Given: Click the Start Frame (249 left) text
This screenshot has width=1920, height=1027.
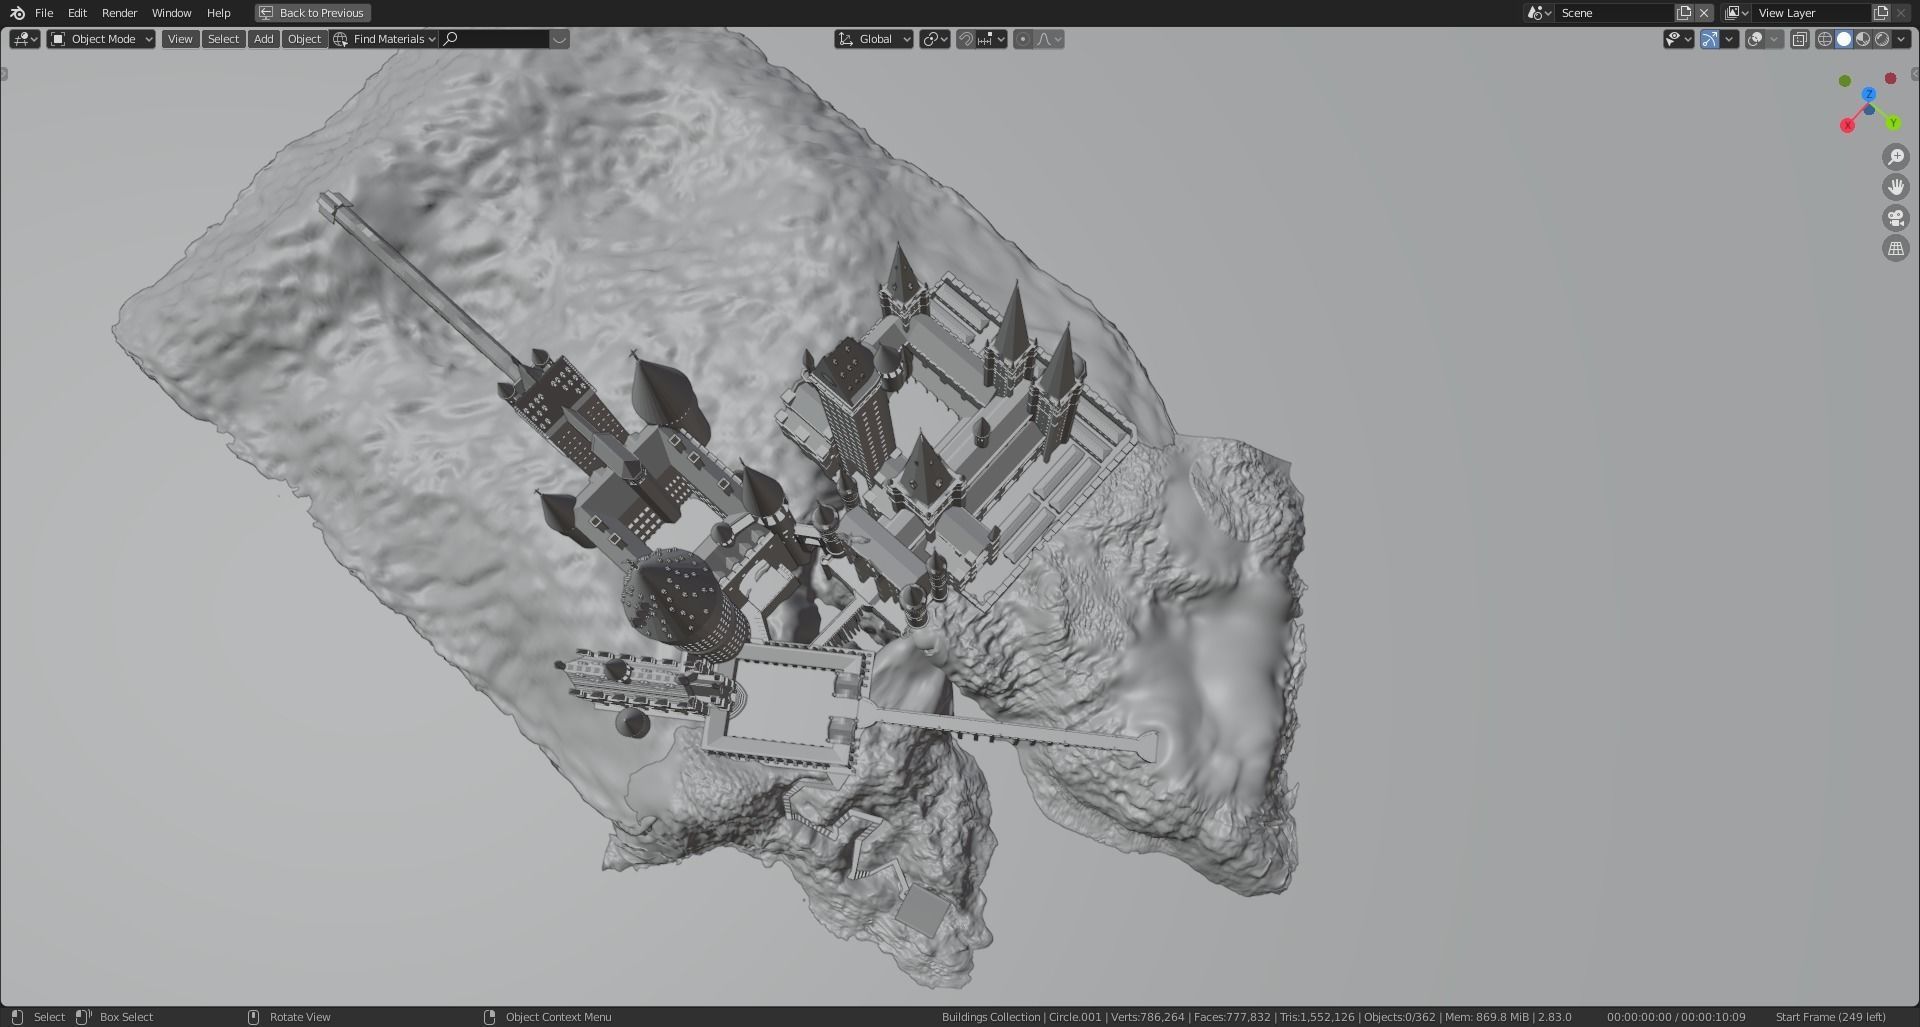Looking at the screenshot, I should [x=1830, y=1017].
